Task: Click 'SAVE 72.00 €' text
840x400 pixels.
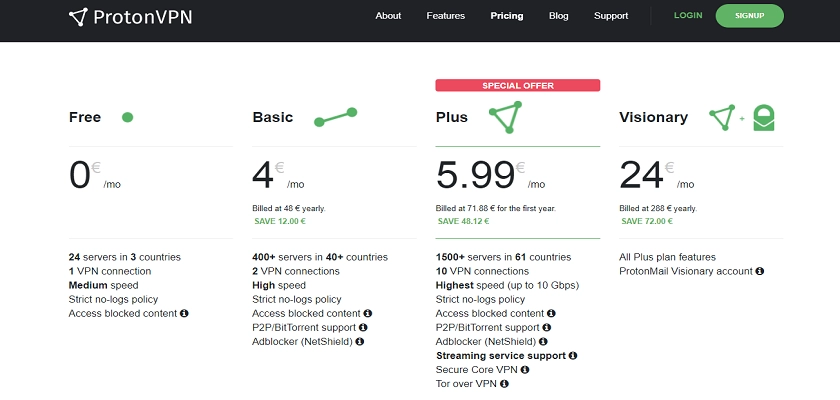Action: coord(647,221)
